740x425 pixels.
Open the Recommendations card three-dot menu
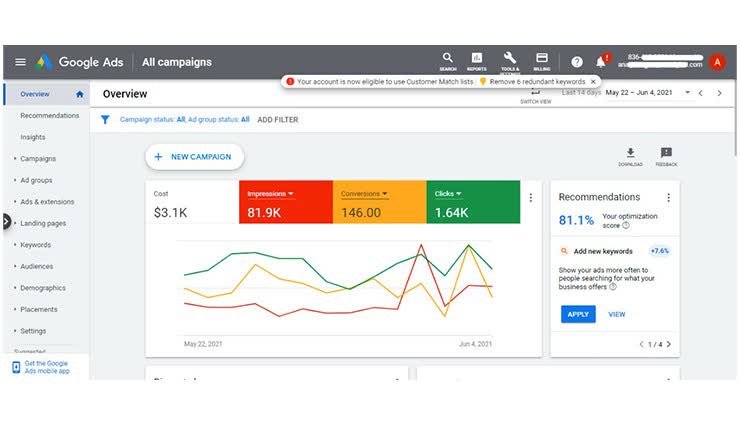[668, 198]
